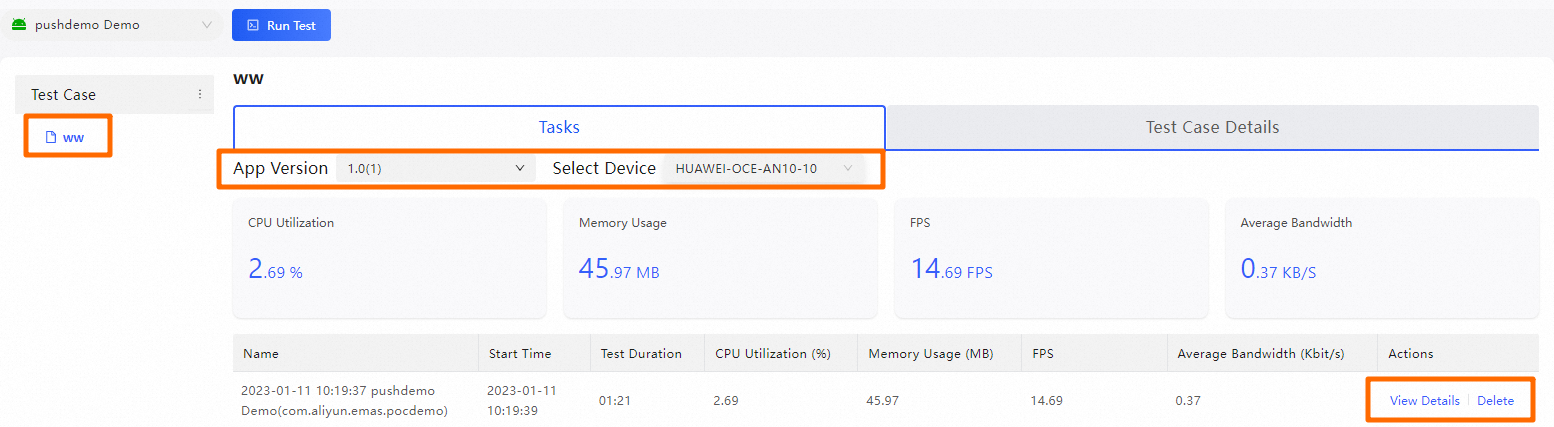Click the pushdemo Demo task name cell
The height and width of the screenshot is (427, 1554).
[345, 400]
